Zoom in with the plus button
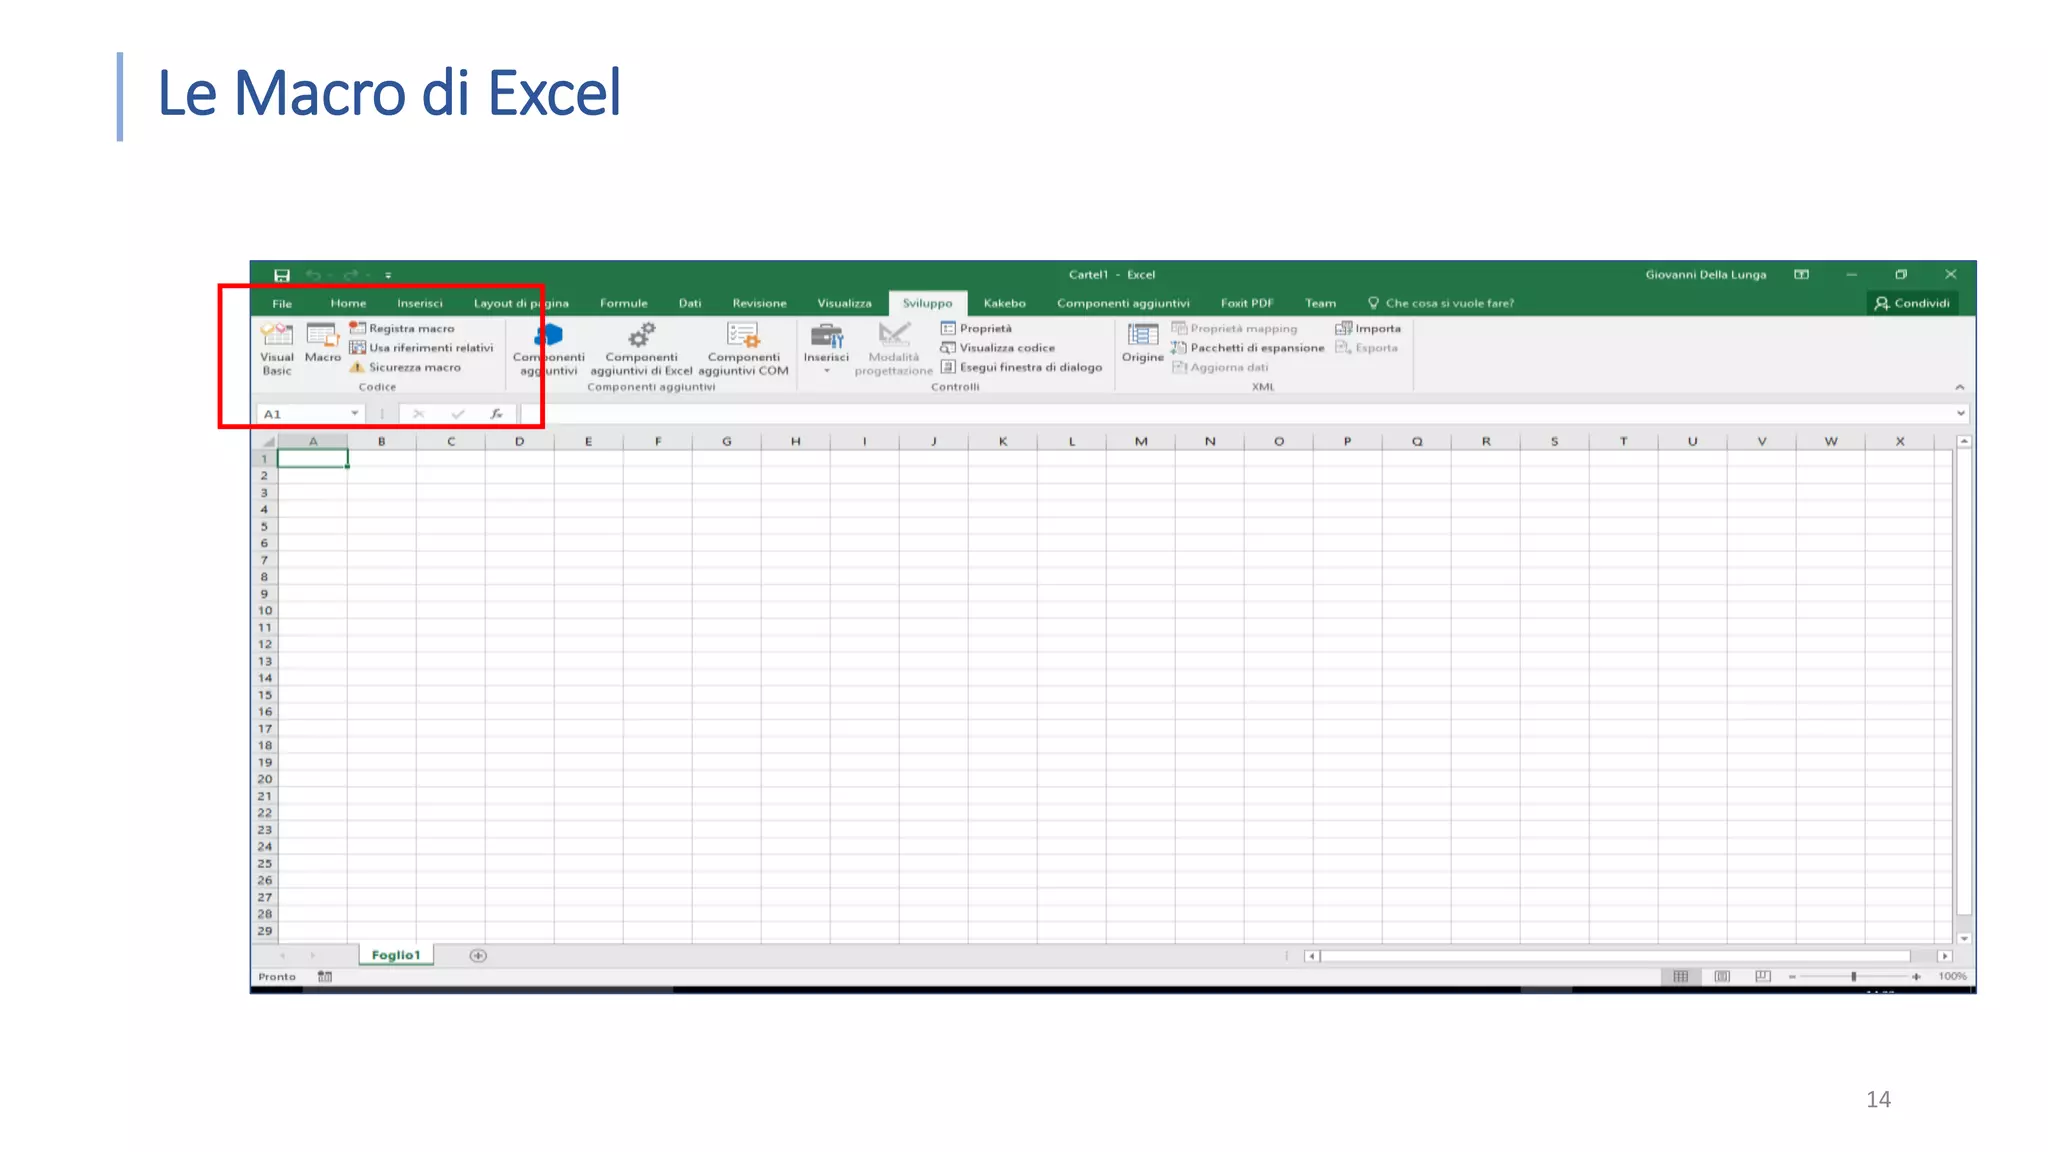This screenshot has width=2048, height=1152. point(1915,977)
